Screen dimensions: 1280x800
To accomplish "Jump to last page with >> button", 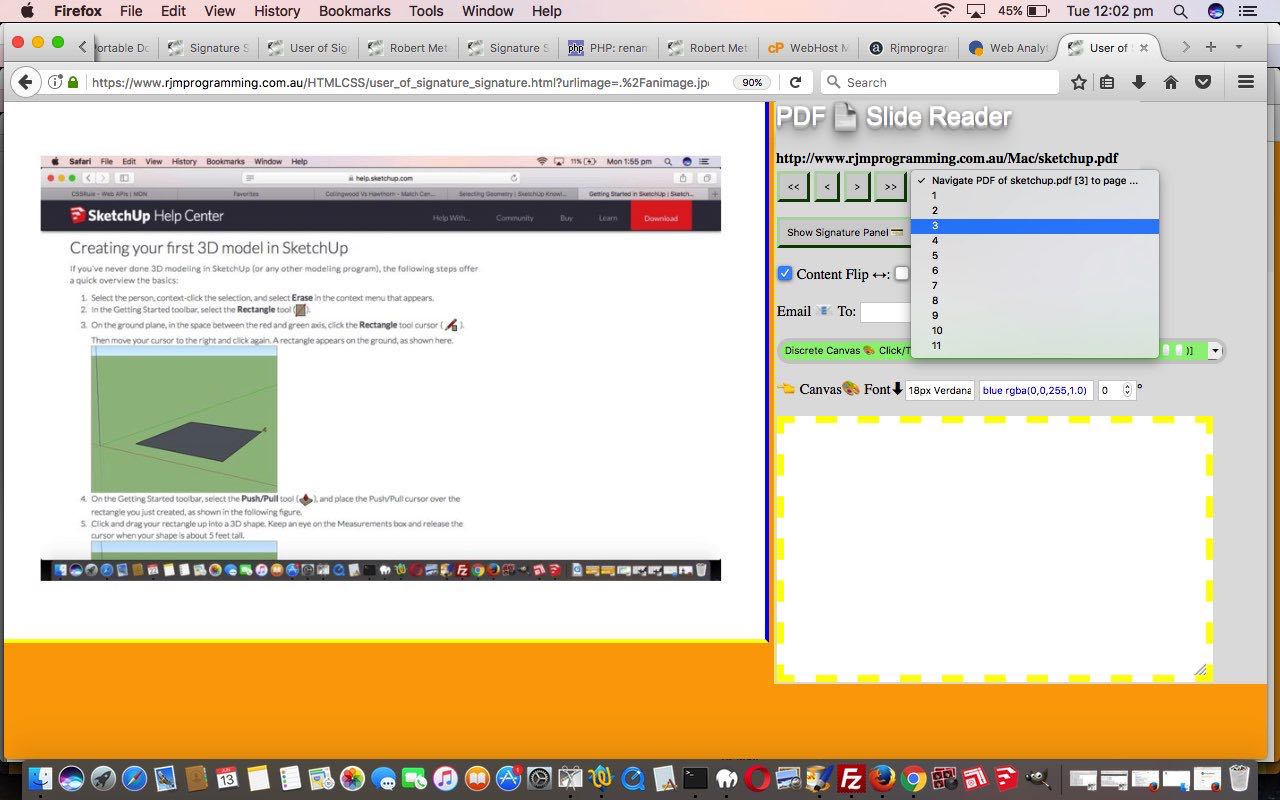I will tap(889, 187).
